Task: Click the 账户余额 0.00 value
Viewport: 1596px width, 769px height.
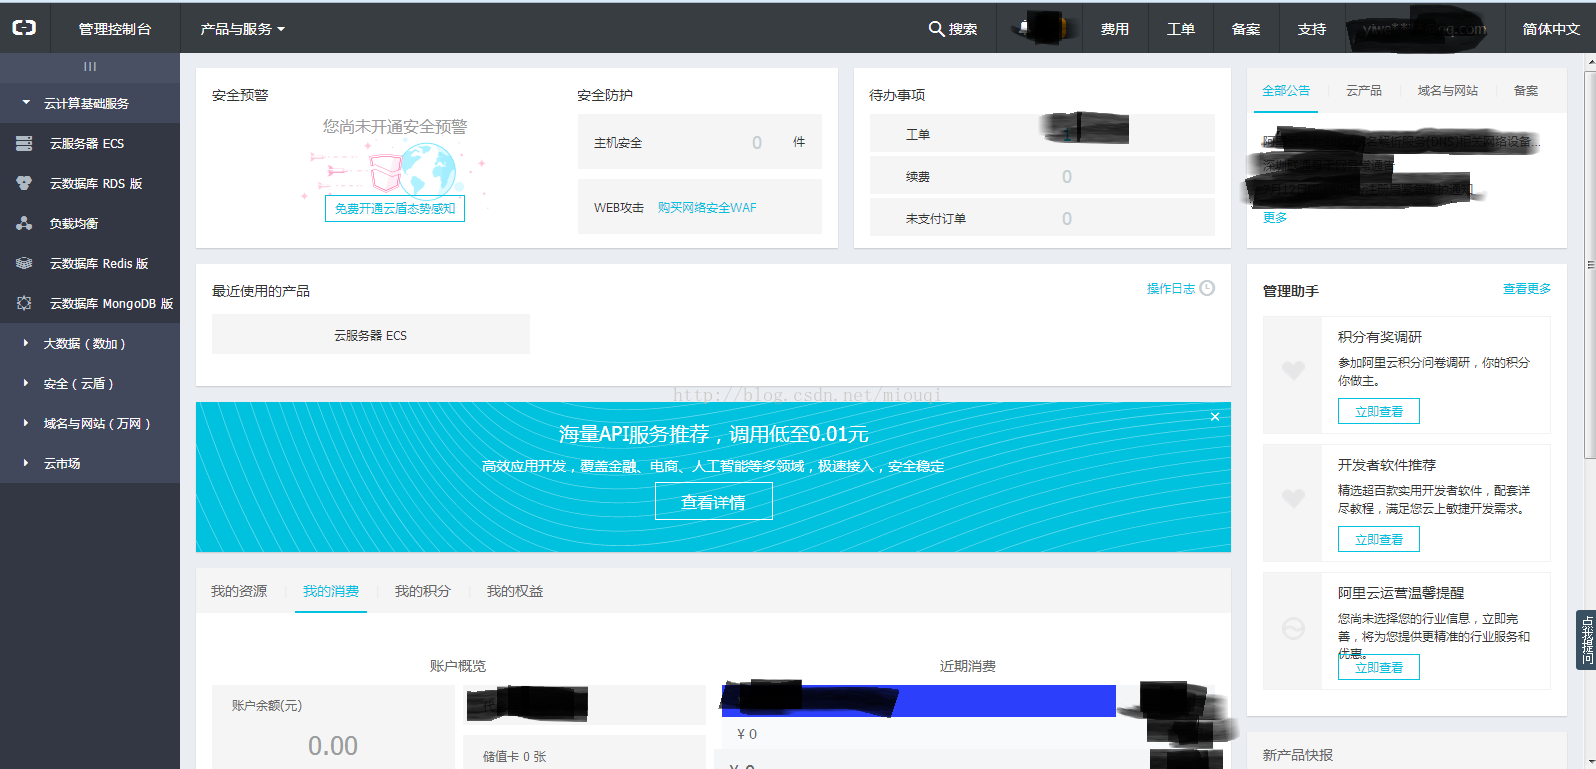Action: click(x=333, y=745)
